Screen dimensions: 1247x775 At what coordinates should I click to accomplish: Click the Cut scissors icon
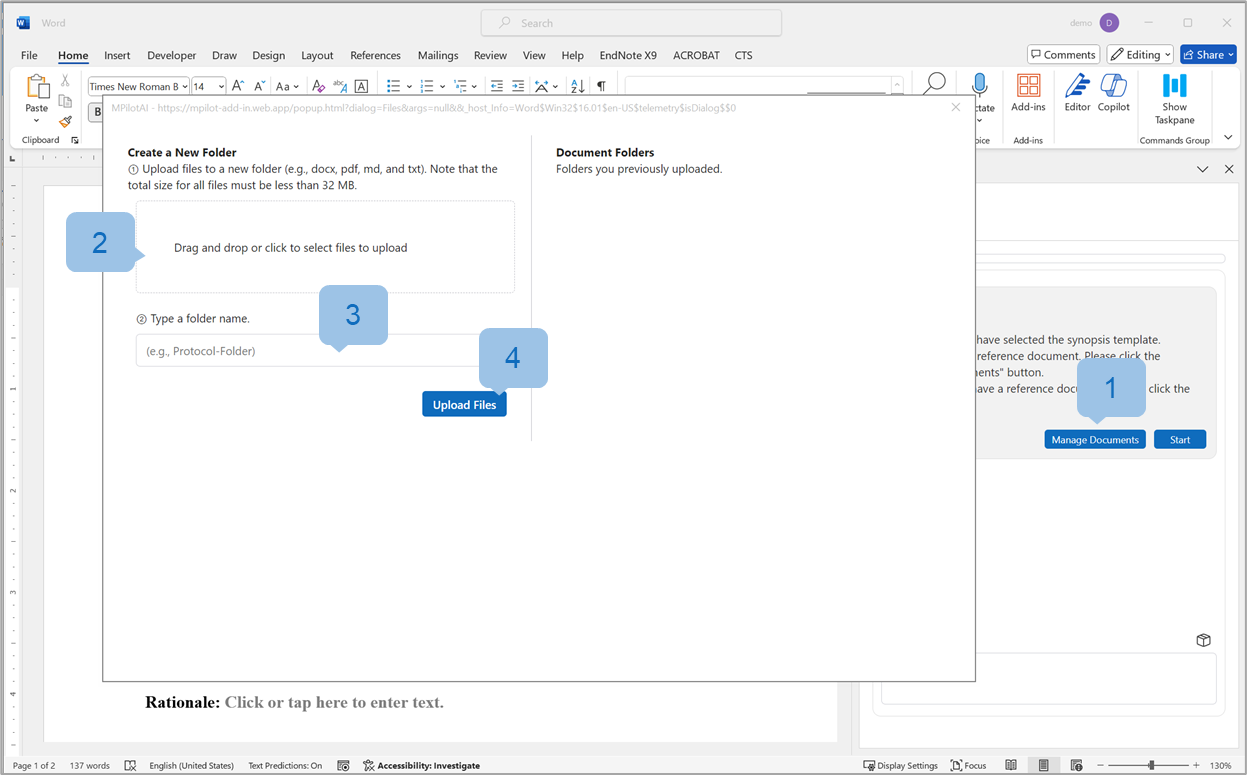(x=65, y=80)
